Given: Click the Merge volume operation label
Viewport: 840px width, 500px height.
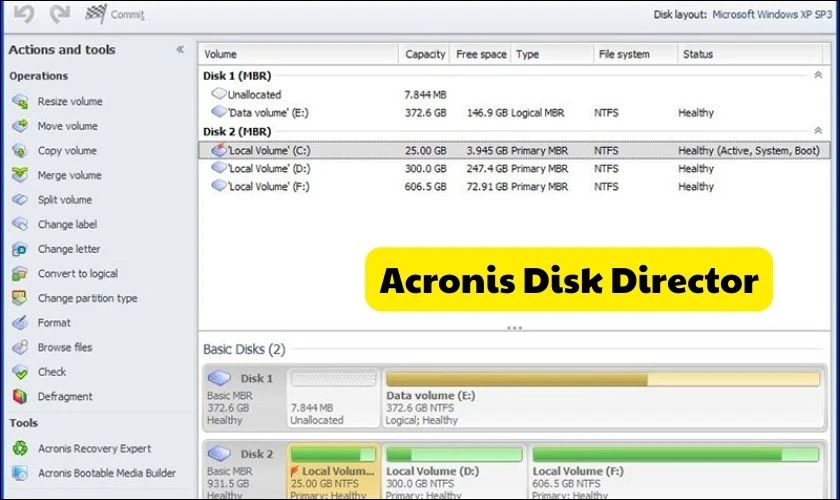Looking at the screenshot, I should pos(69,175).
